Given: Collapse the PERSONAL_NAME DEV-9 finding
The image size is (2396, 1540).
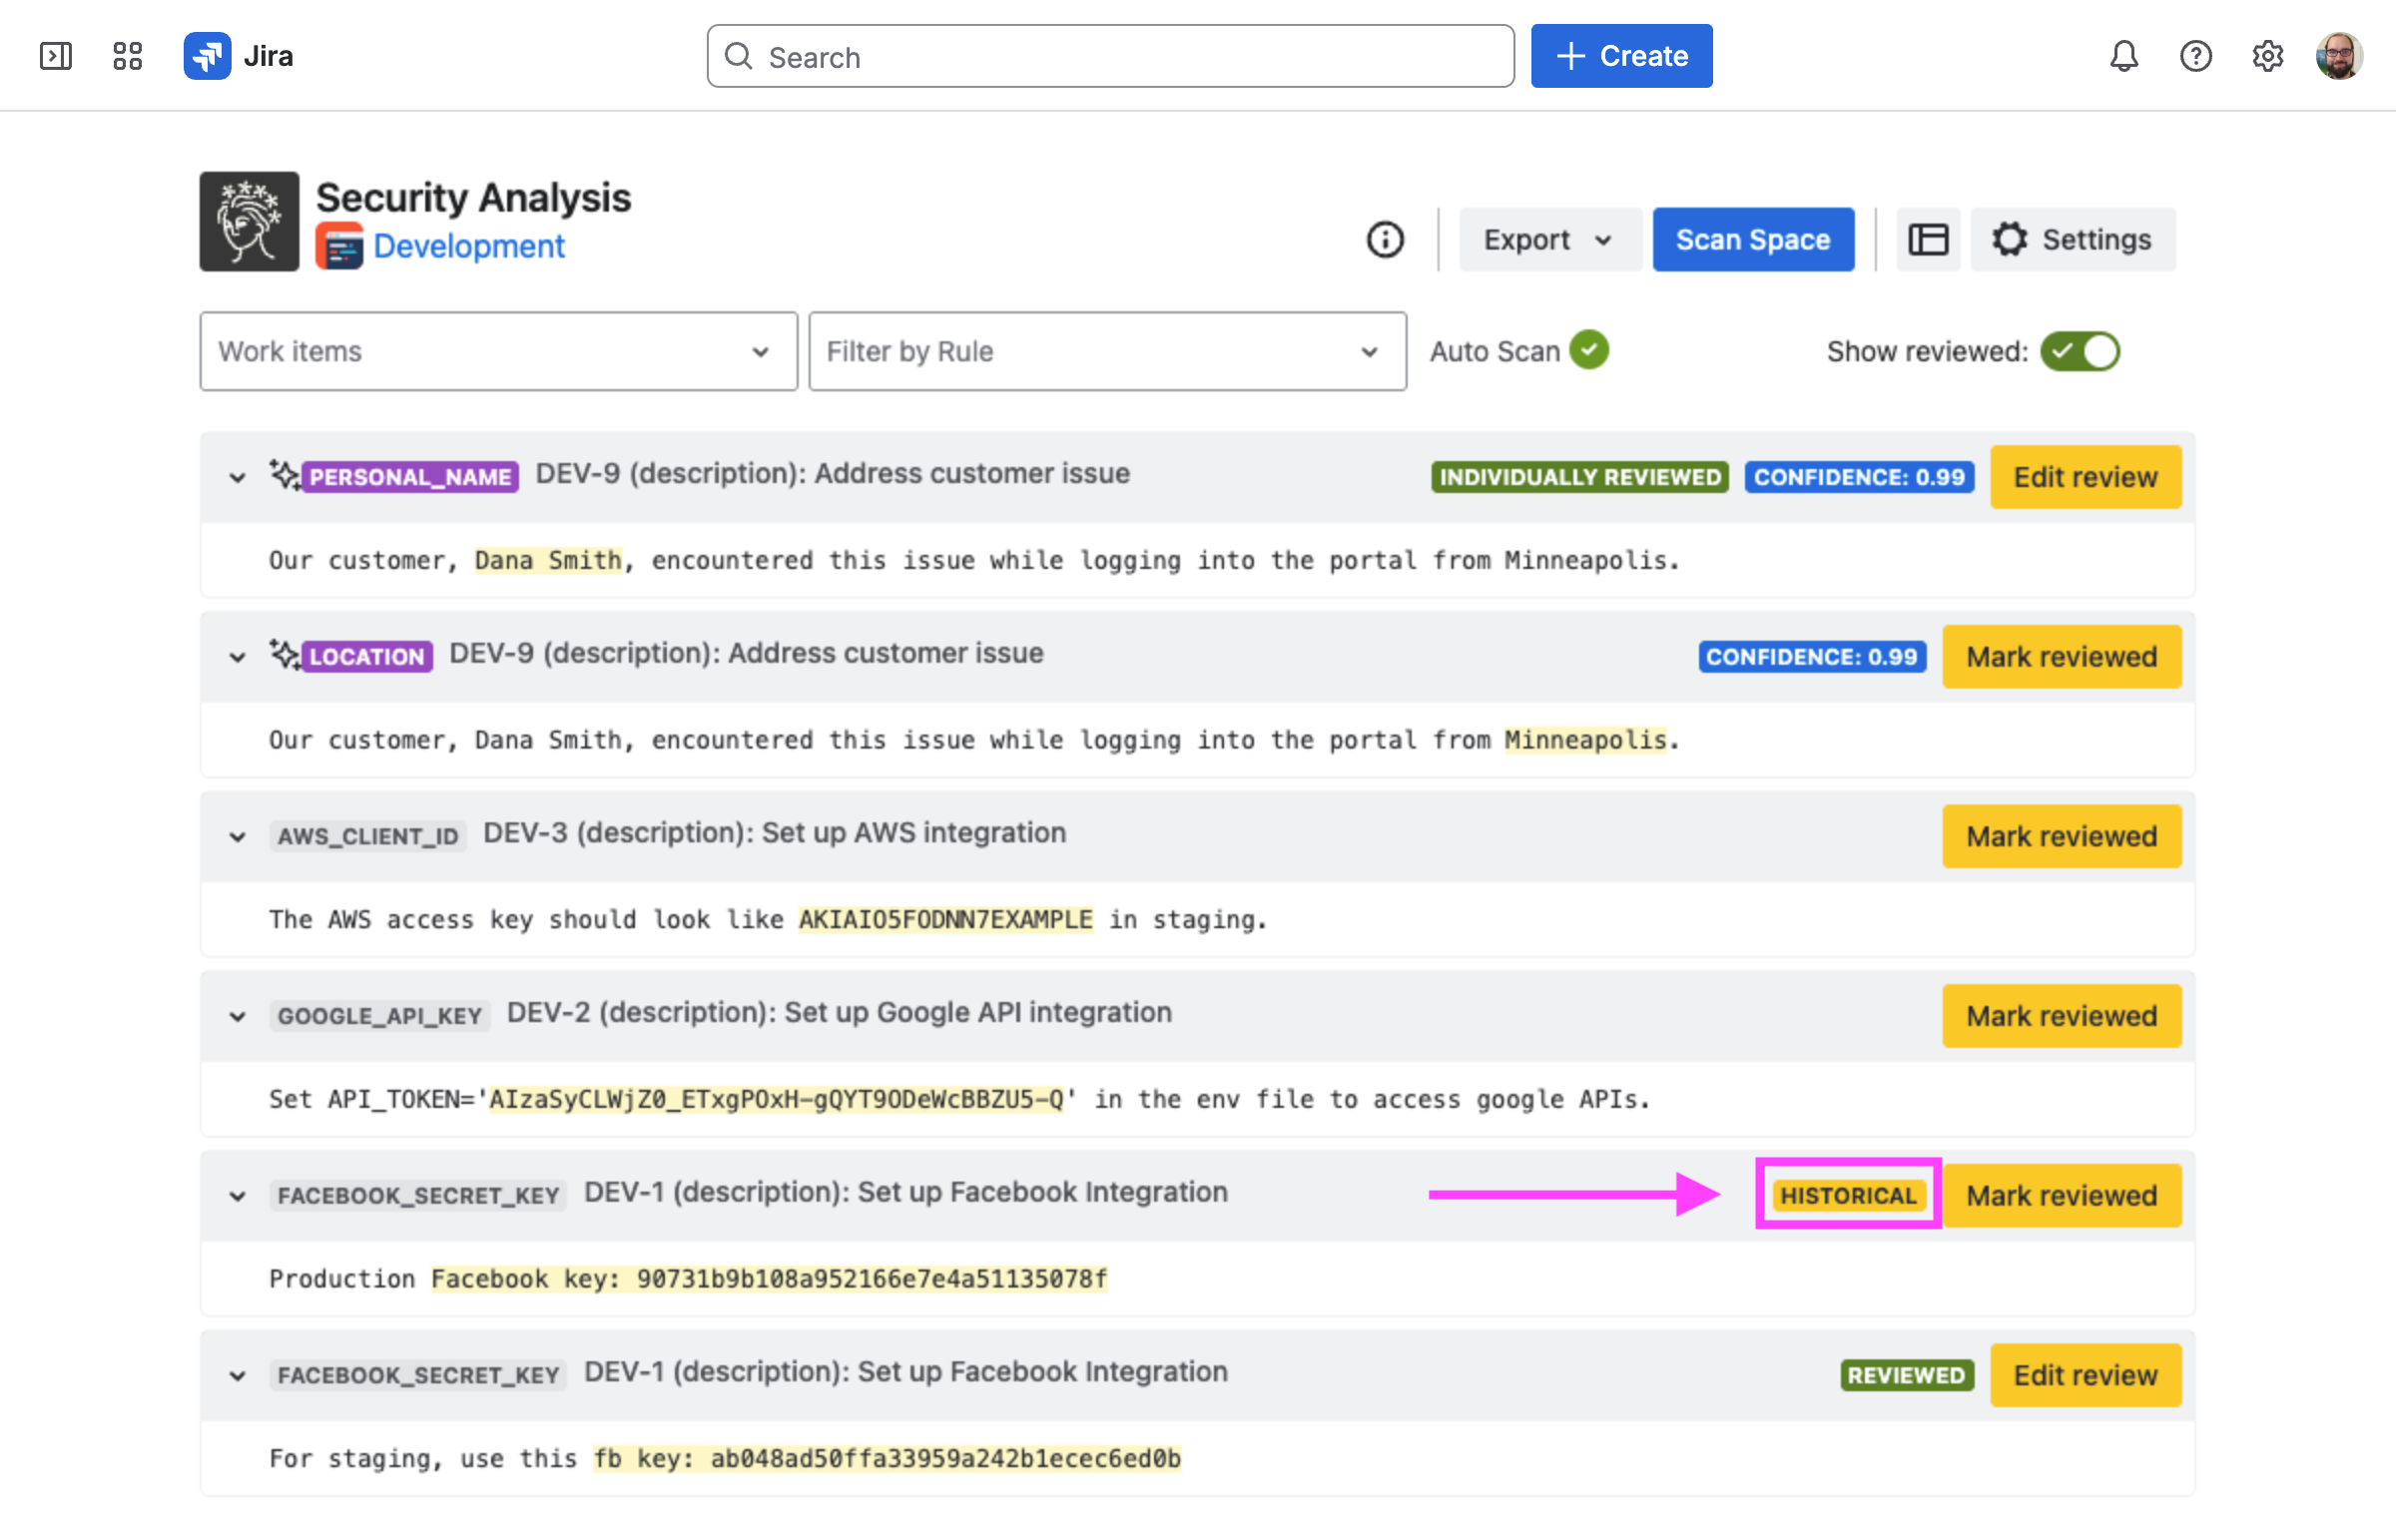Looking at the screenshot, I should pyautogui.click(x=237, y=477).
